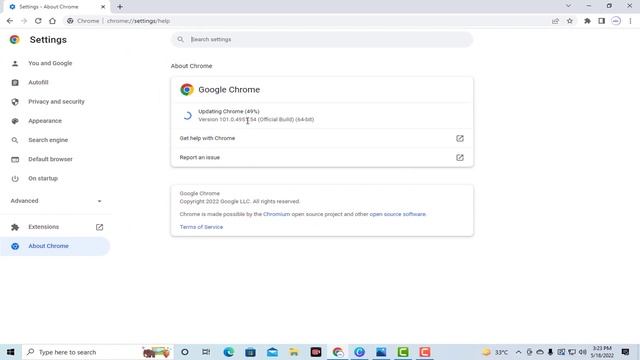Bookmark this page with the star icon
Screen dimensions: 640x360
coord(570,21)
